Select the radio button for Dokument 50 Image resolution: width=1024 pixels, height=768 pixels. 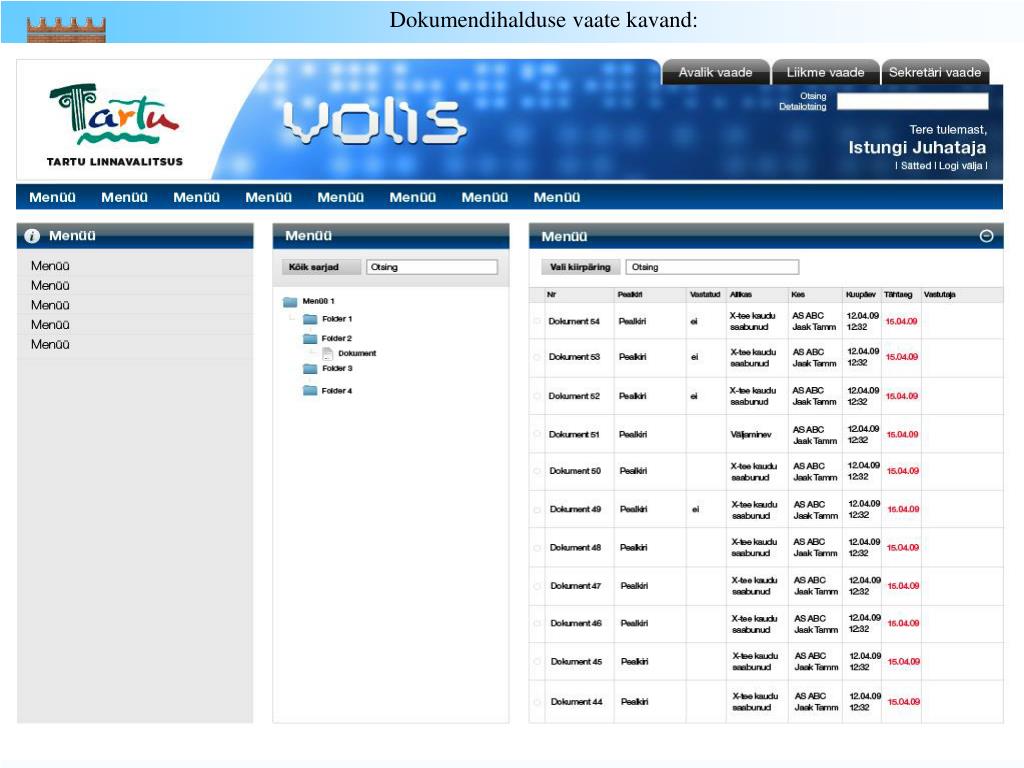pos(537,471)
